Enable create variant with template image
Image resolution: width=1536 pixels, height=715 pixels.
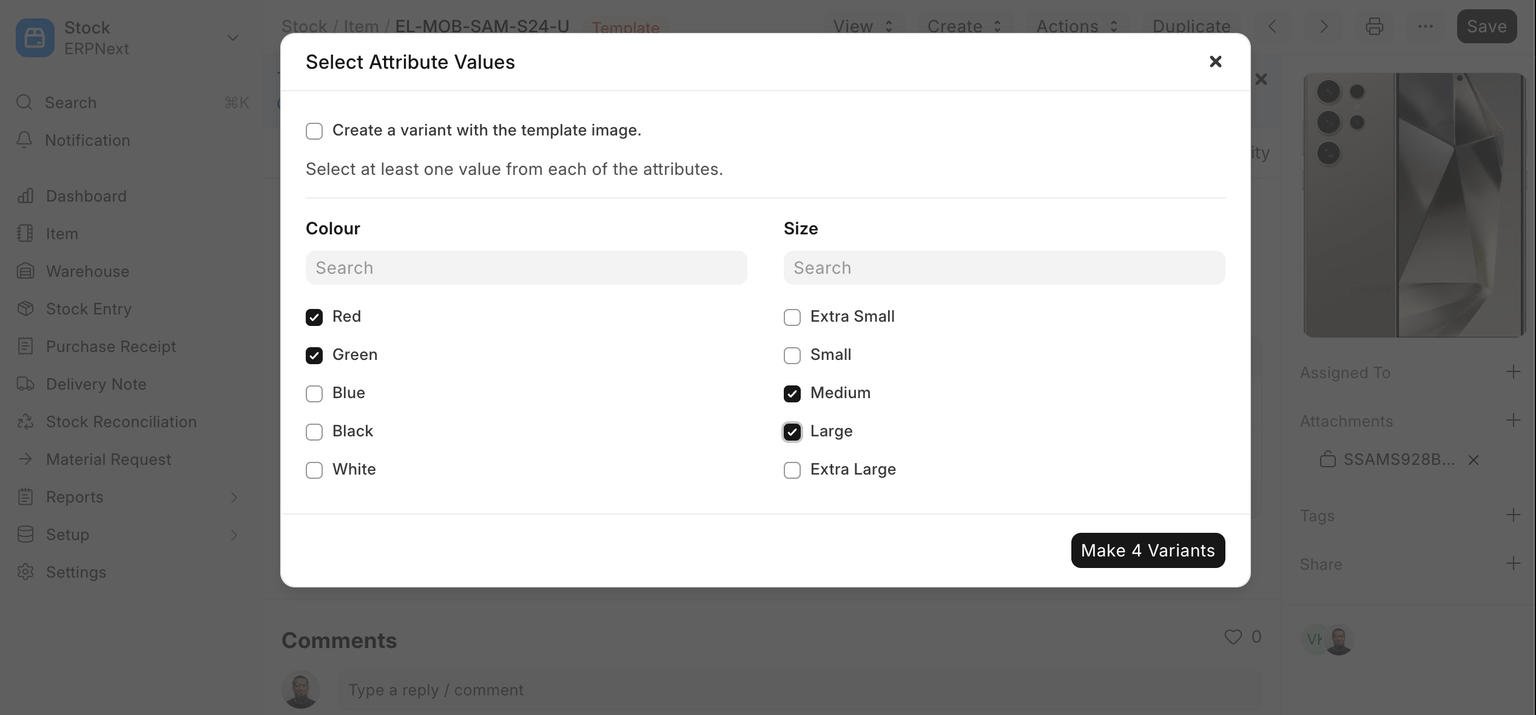click(314, 131)
